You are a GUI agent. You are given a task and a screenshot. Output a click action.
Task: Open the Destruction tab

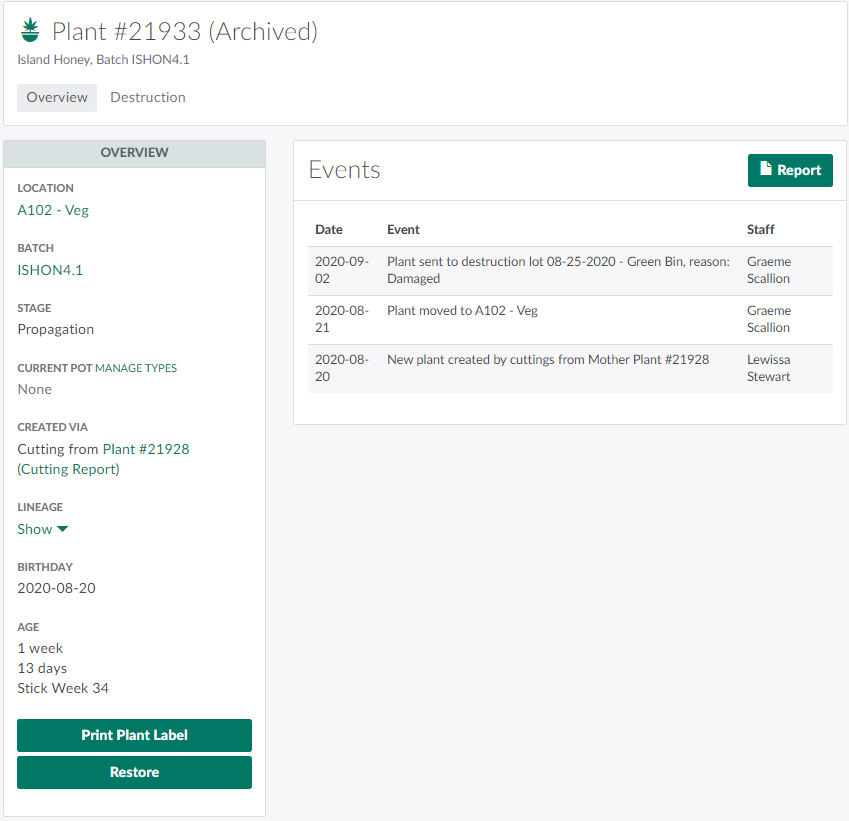point(148,97)
